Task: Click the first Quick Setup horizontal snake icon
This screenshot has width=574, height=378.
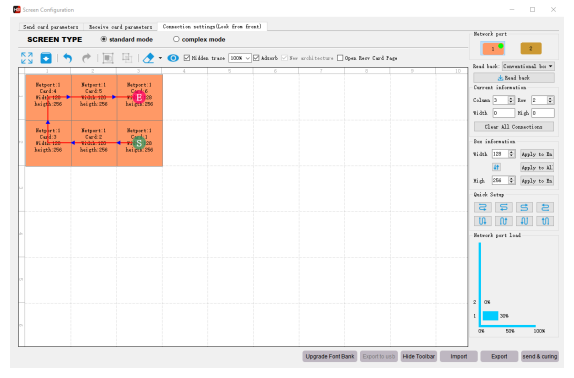Action: pos(482,207)
